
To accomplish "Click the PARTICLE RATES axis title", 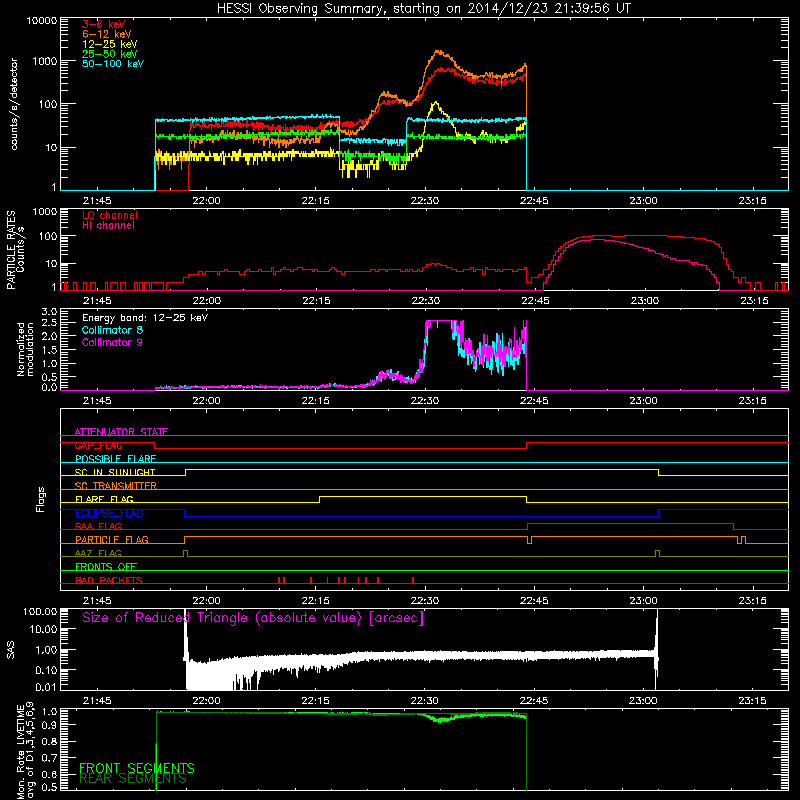I will tap(11, 249).
